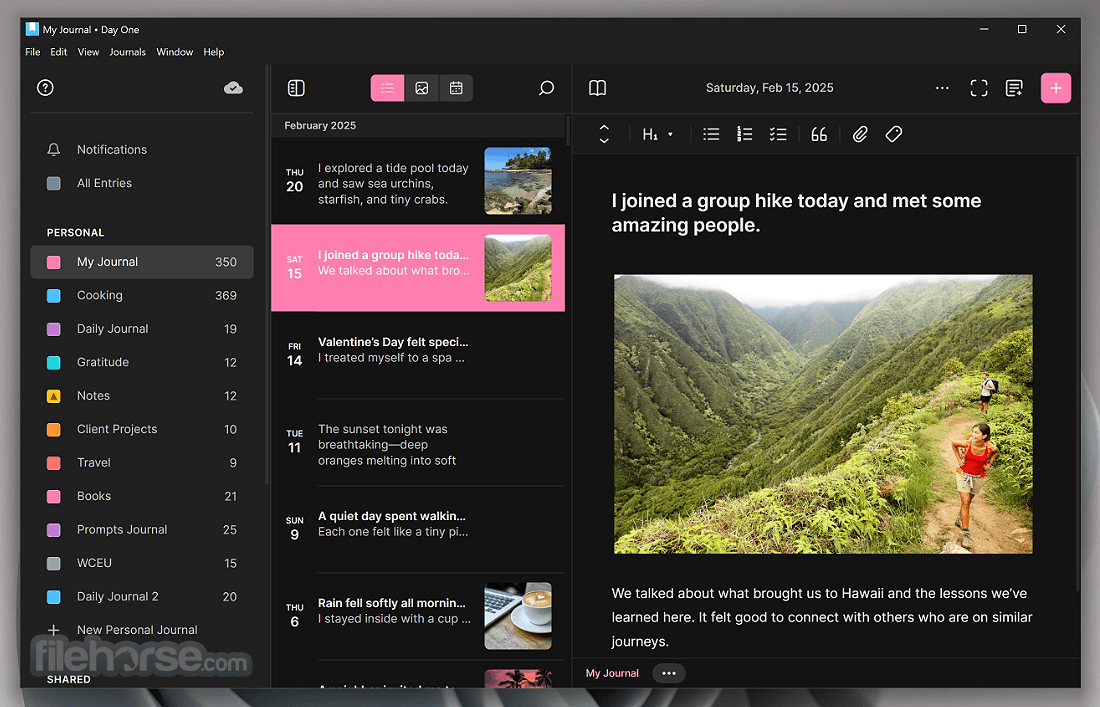Create a new entry with plus button

coord(1056,88)
